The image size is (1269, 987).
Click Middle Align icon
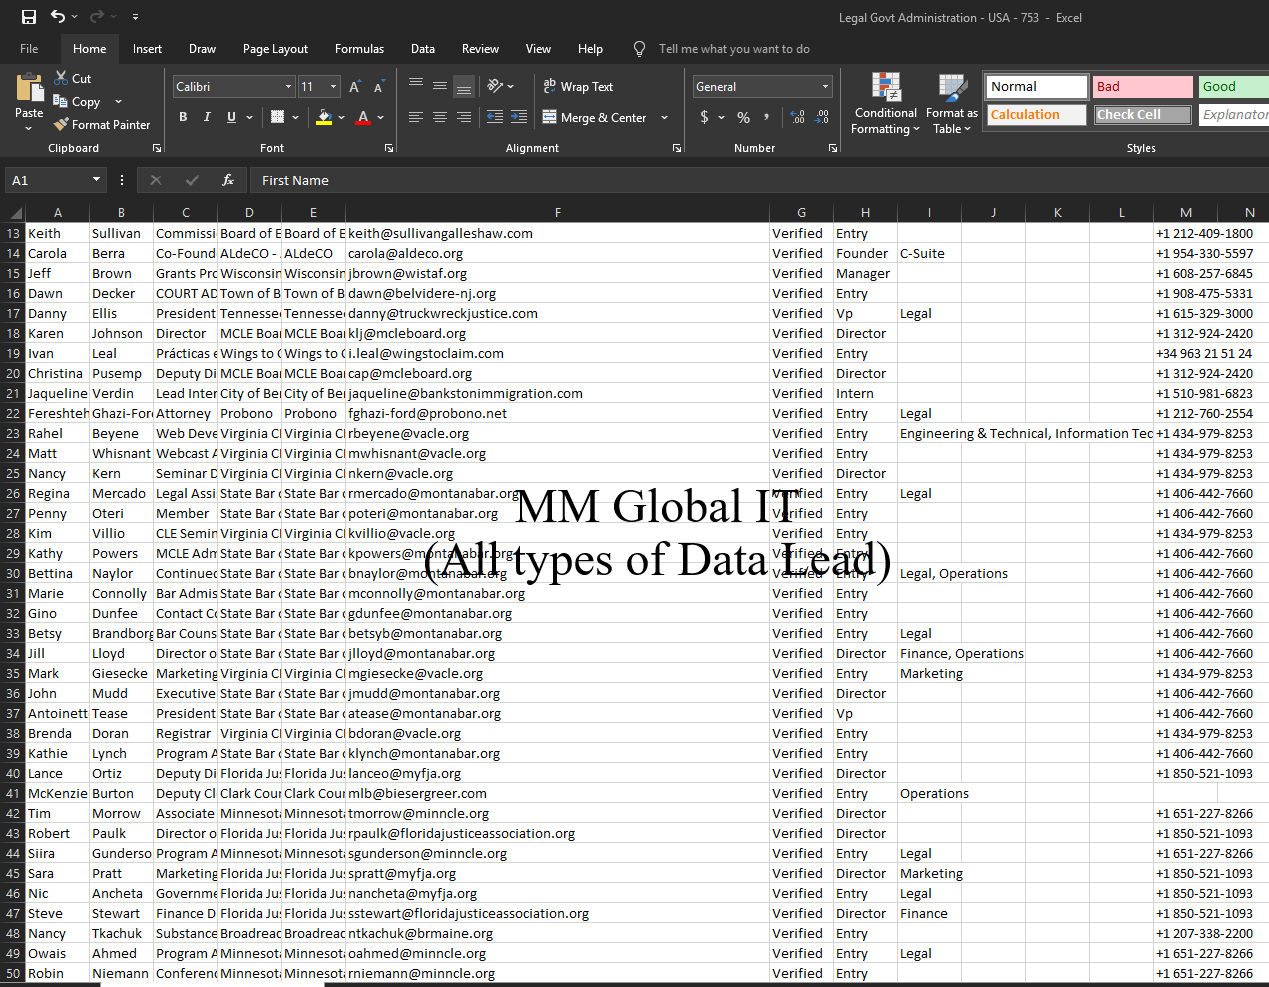(x=440, y=87)
